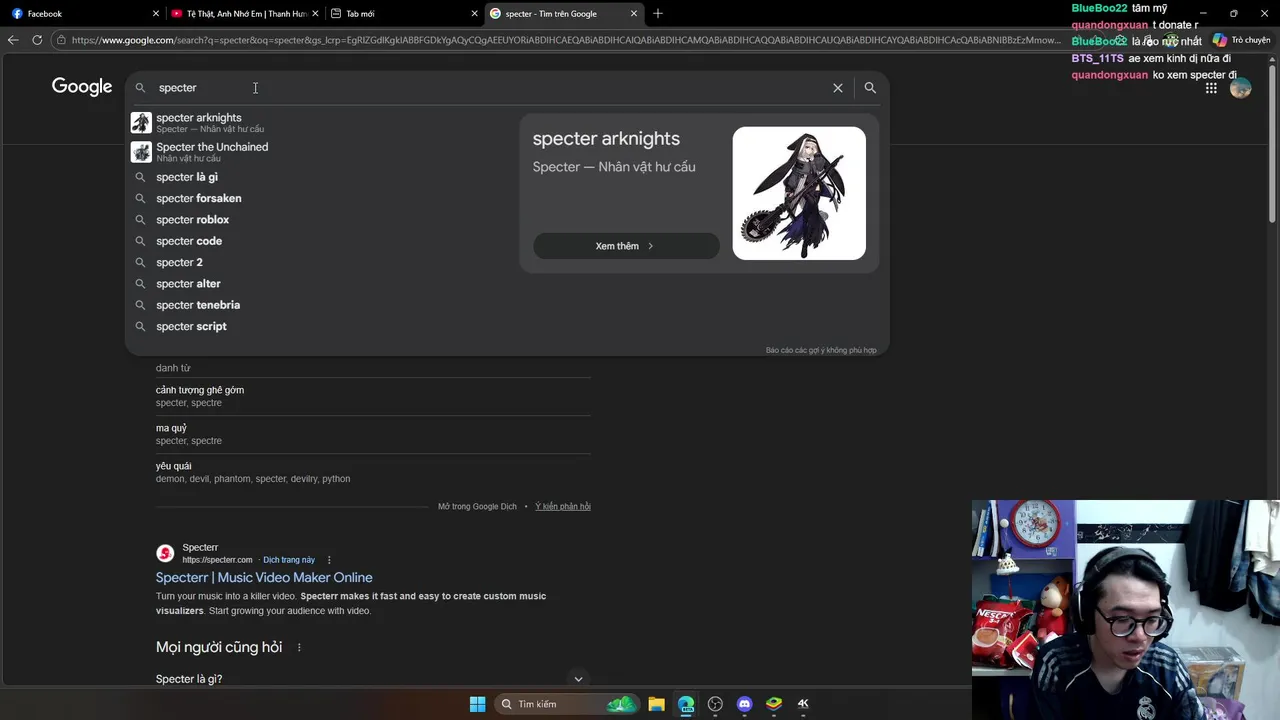Open the Specter character artwork image
This screenshot has height=720, width=1280.
pyautogui.click(x=799, y=193)
